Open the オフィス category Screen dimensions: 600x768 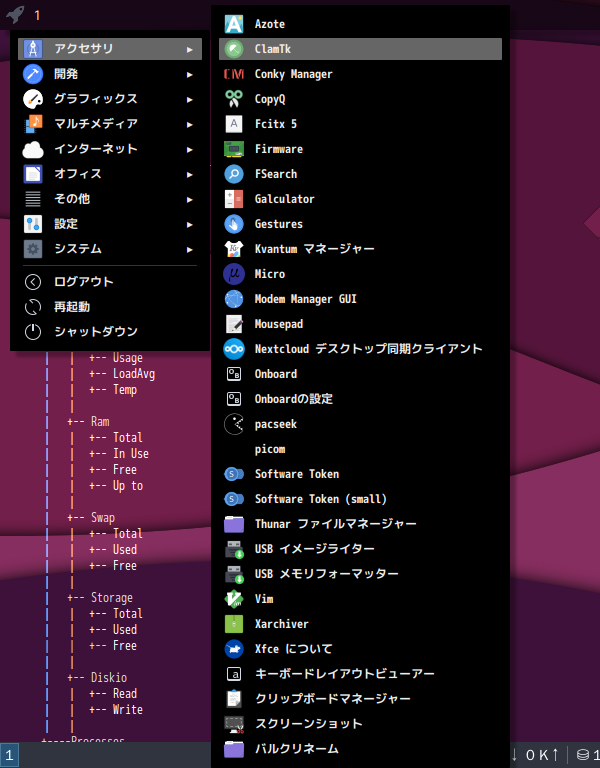(110, 174)
